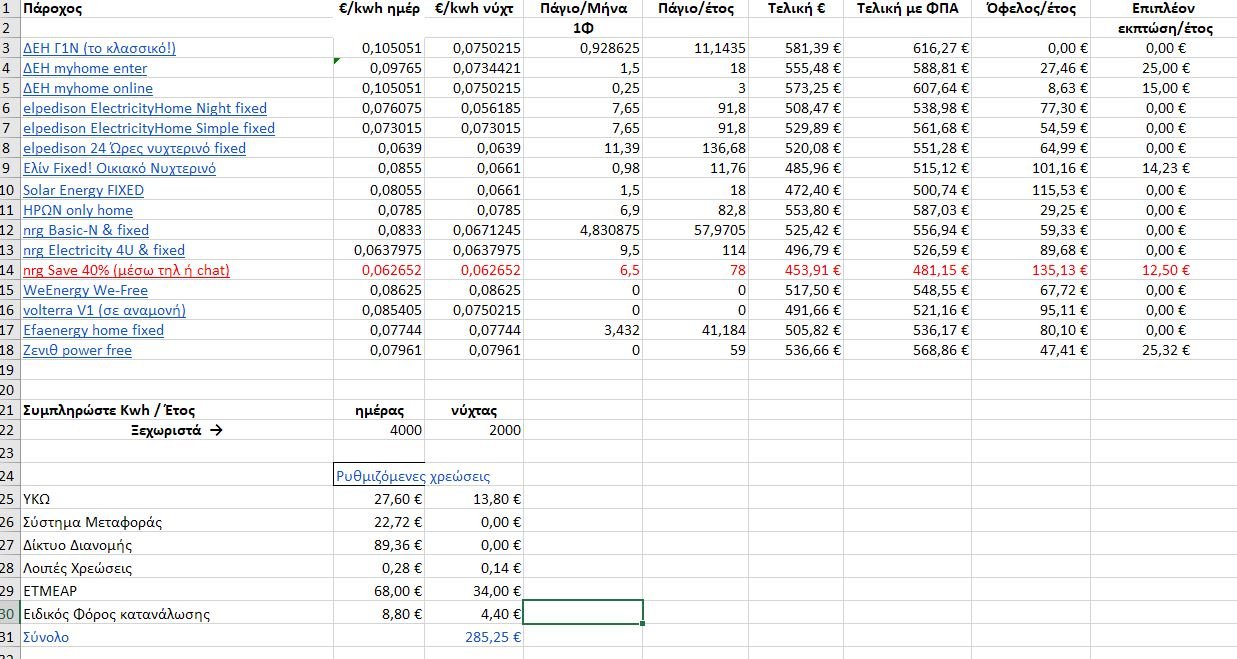The image size is (1237, 659).
Task: Select the Ρυθμιζόμενες χρεώσεις heading cell
Action: coord(379,476)
